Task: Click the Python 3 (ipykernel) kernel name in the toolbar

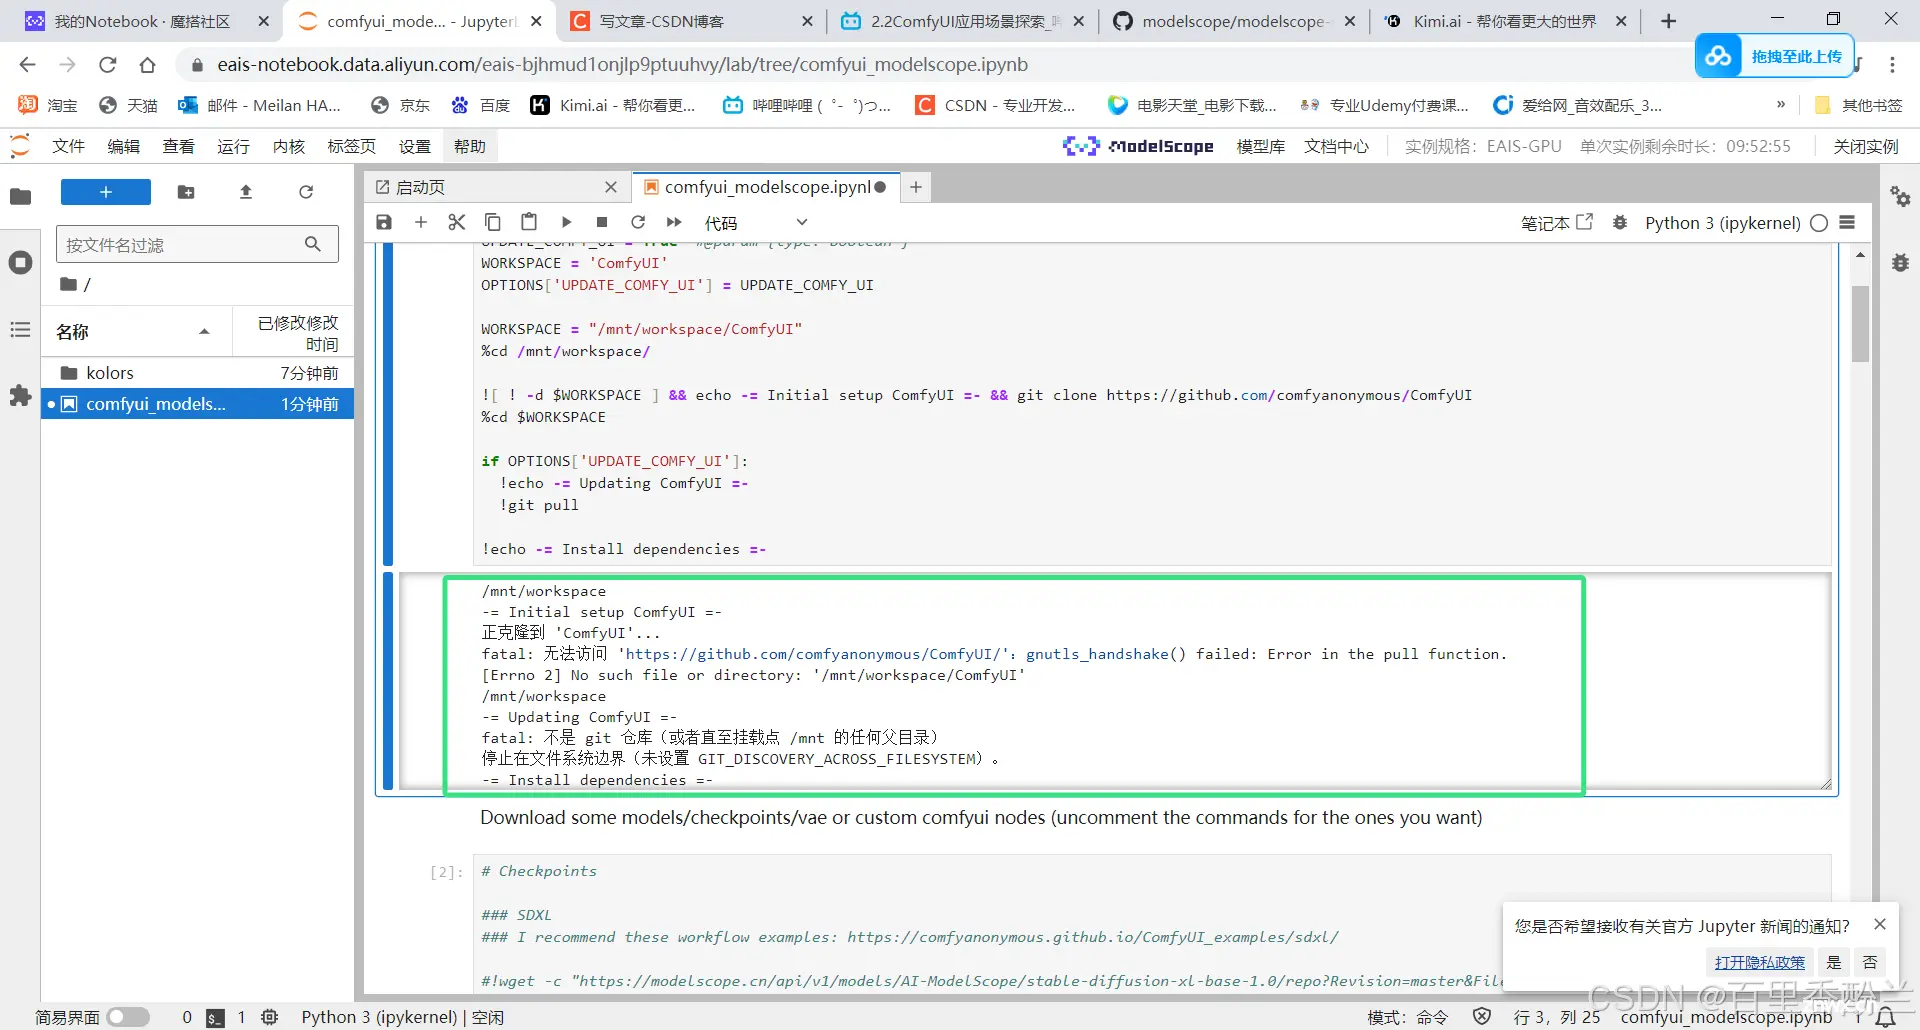Action: pyautogui.click(x=1722, y=223)
